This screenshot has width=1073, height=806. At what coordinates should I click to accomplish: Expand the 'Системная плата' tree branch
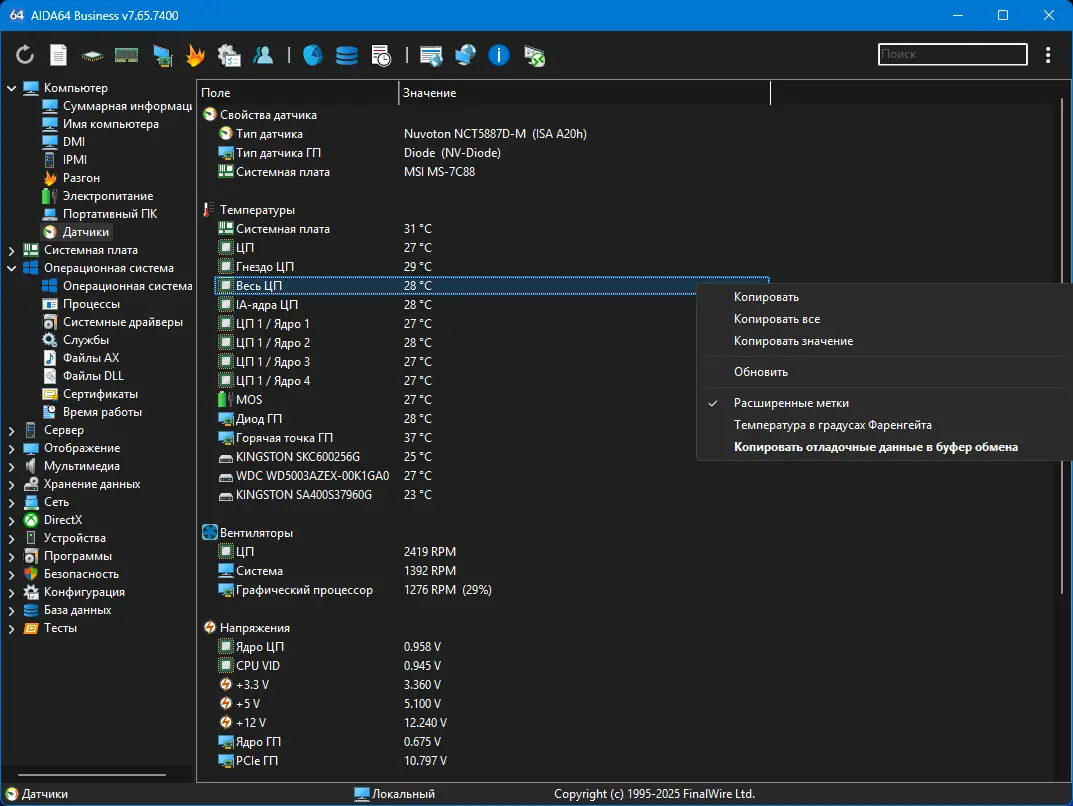pyautogui.click(x=11, y=249)
